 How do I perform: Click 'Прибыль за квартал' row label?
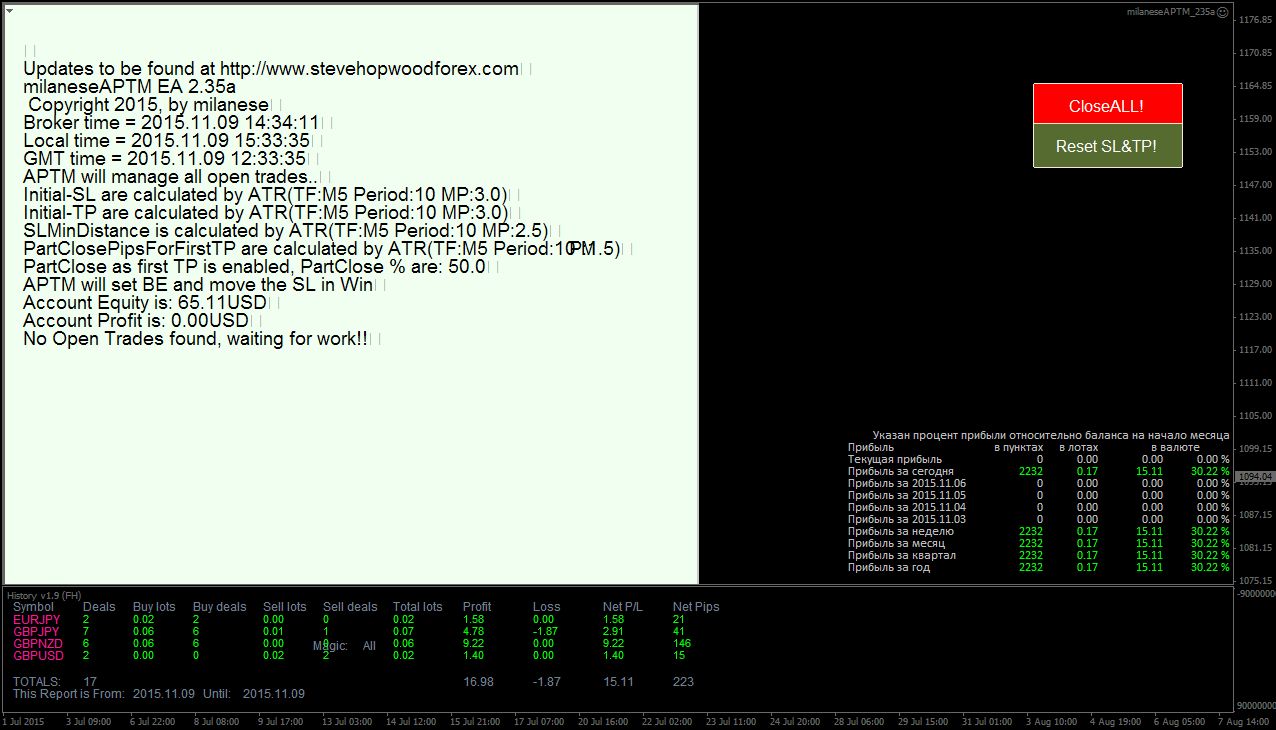click(x=901, y=555)
